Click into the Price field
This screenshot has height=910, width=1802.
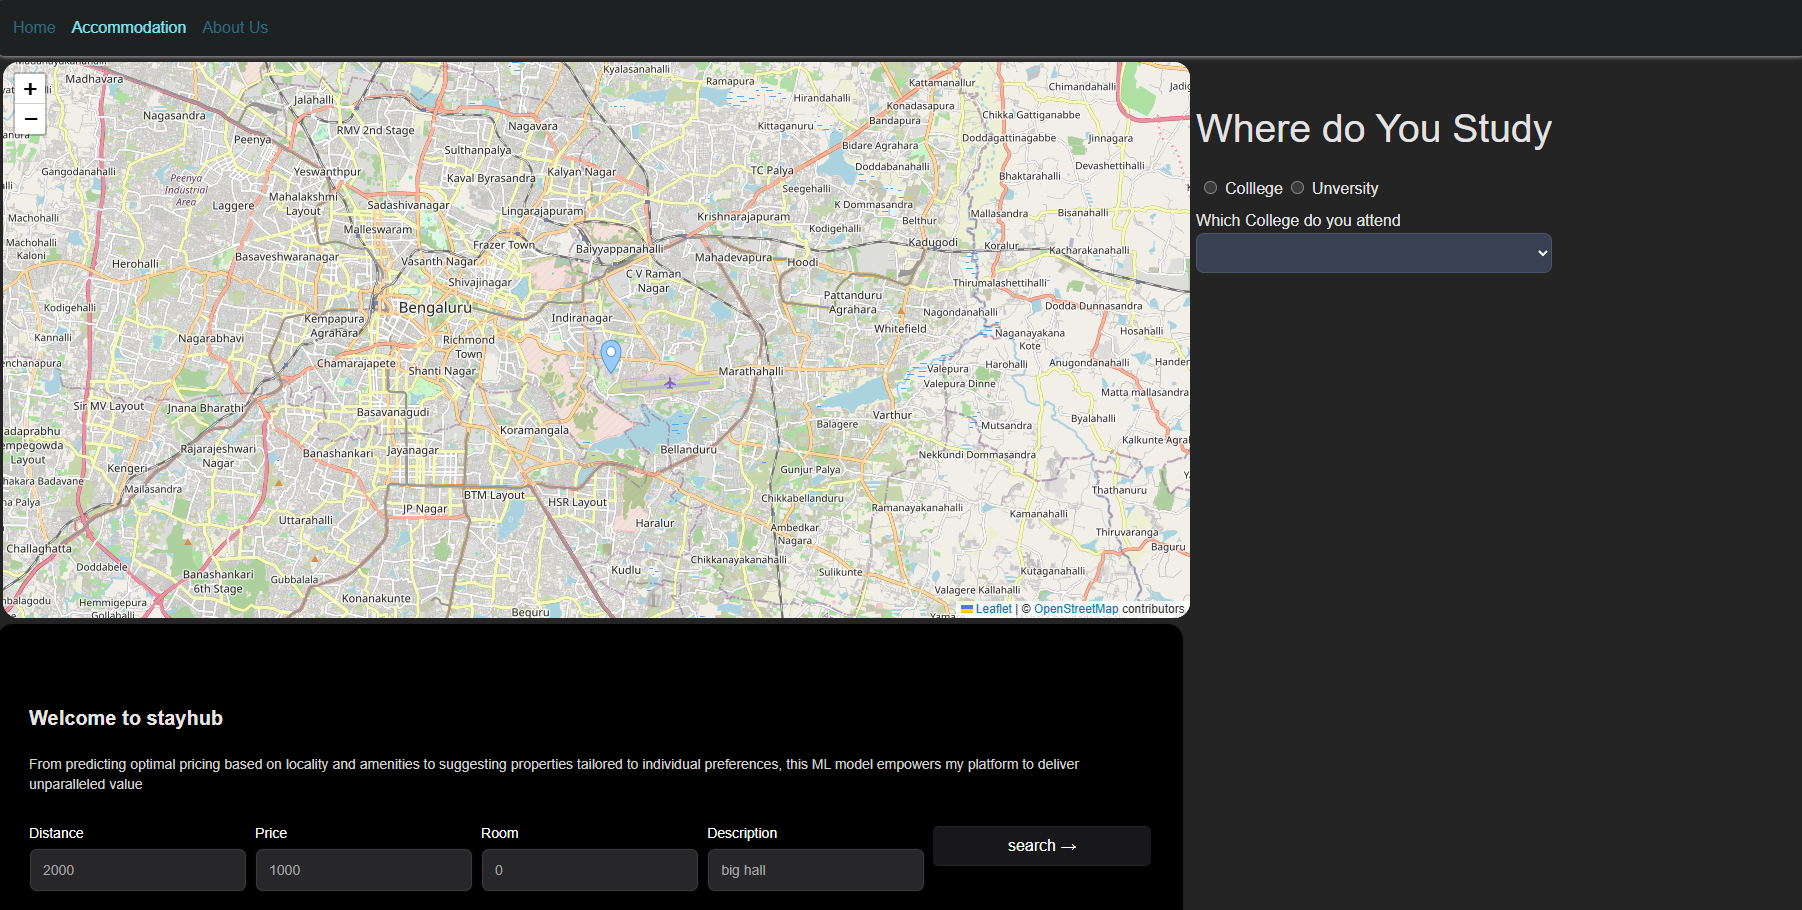[x=364, y=870]
